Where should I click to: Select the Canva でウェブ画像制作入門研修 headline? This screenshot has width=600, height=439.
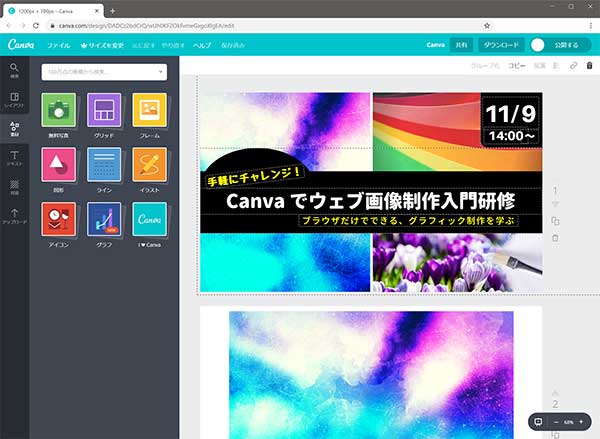click(x=370, y=201)
